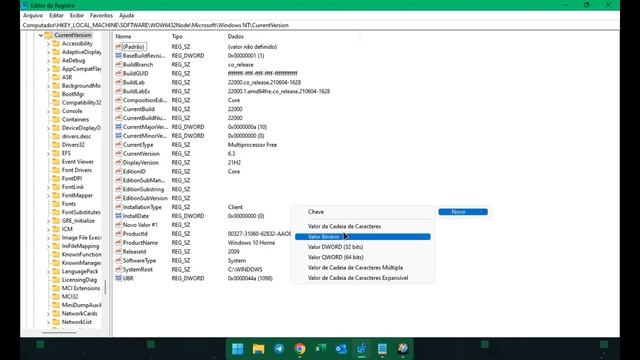Expand the AdaptiveDisplay key
This screenshot has width=640, height=360.
(48, 52)
